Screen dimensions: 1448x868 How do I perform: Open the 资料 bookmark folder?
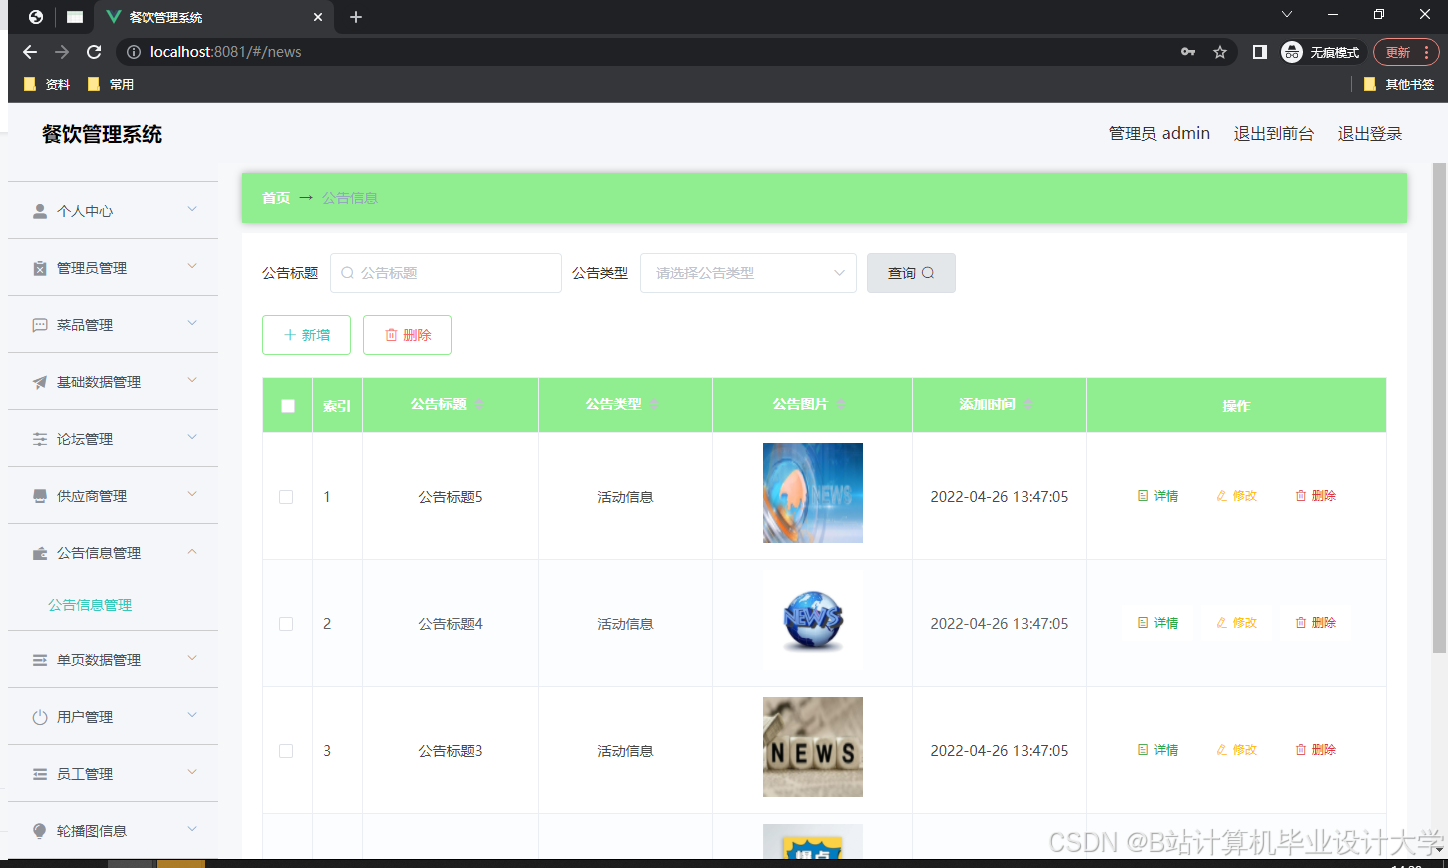[47, 84]
